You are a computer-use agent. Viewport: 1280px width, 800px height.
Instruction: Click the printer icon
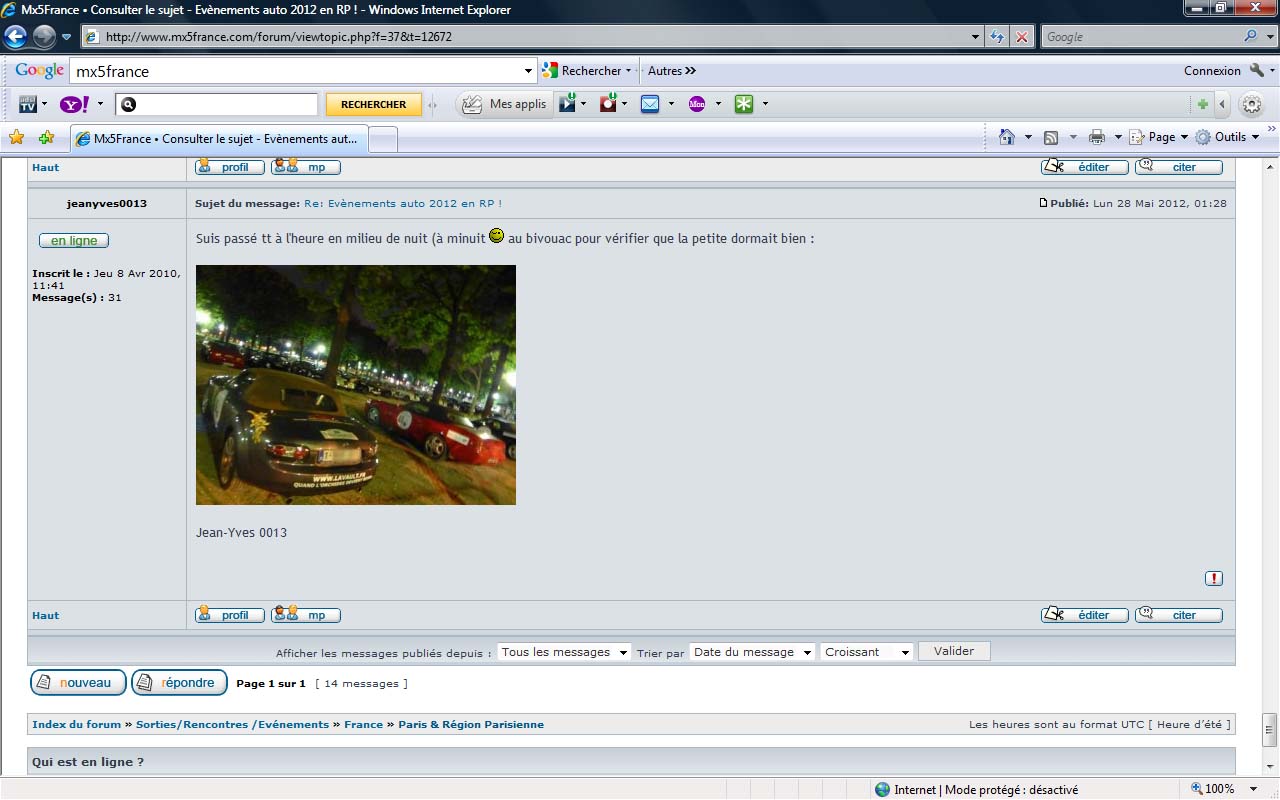point(1097,137)
